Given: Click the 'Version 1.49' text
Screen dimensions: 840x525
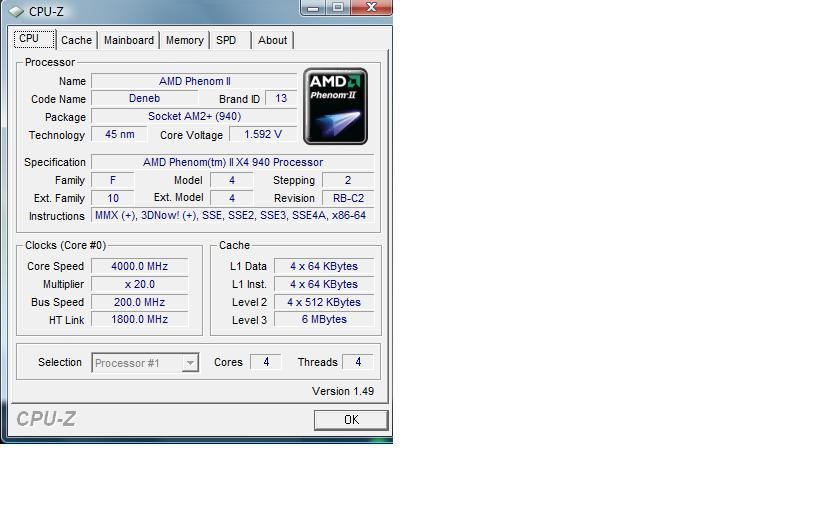Looking at the screenshot, I should [x=343, y=391].
